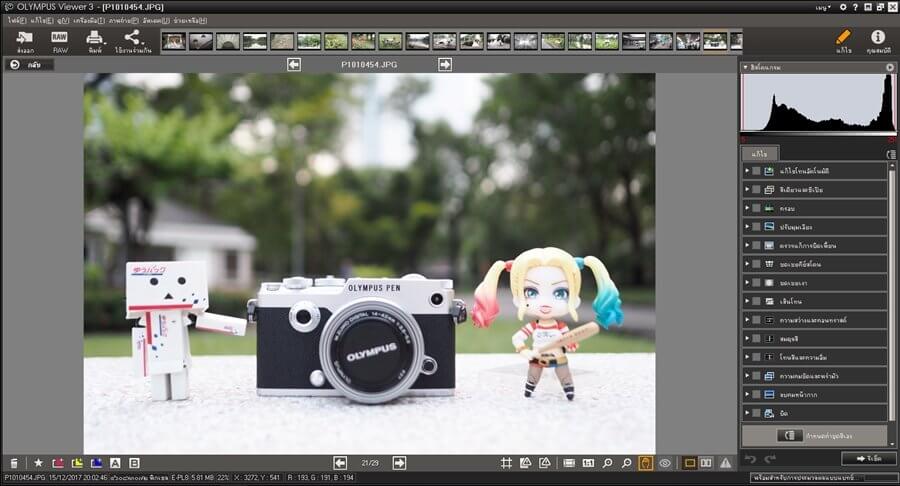Rotate the image clockwise
This screenshot has width=900, height=486.
[x=545, y=462]
